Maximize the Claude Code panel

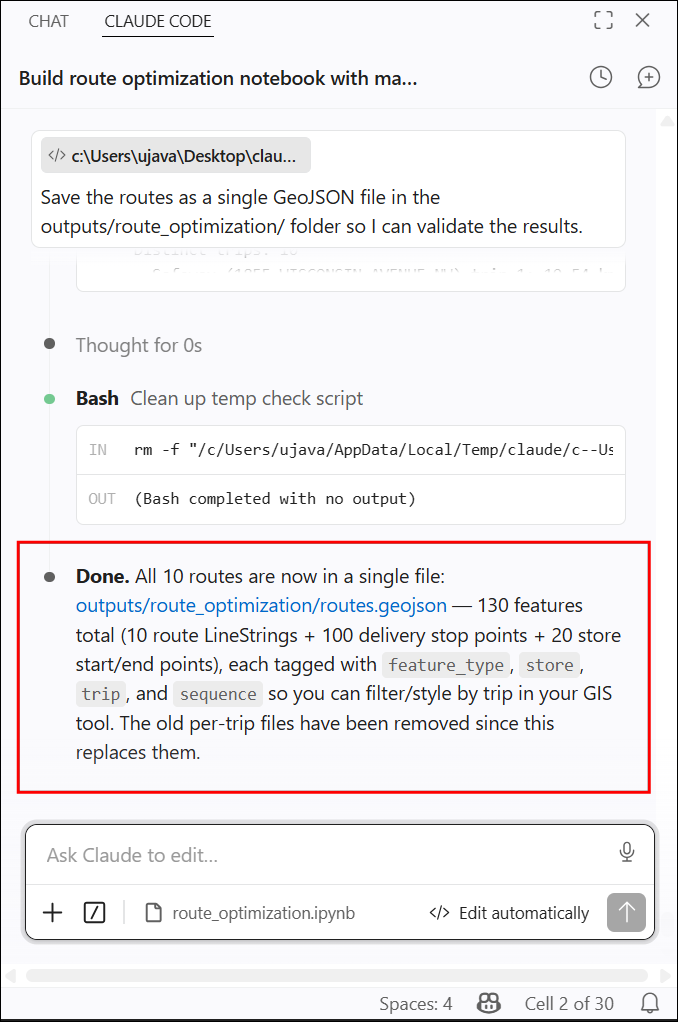click(604, 21)
